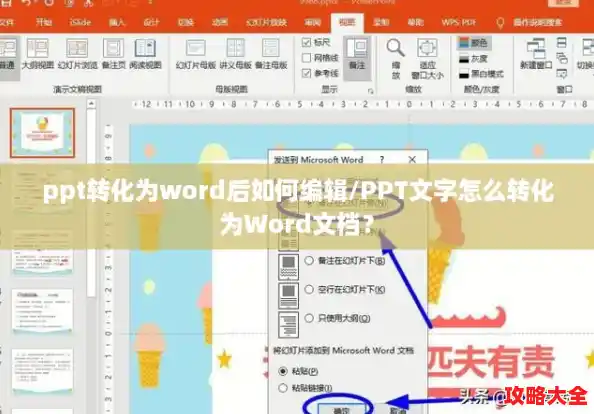
Task: Click Fit to Window (适应窗口大小)
Action: click(x=427, y=59)
